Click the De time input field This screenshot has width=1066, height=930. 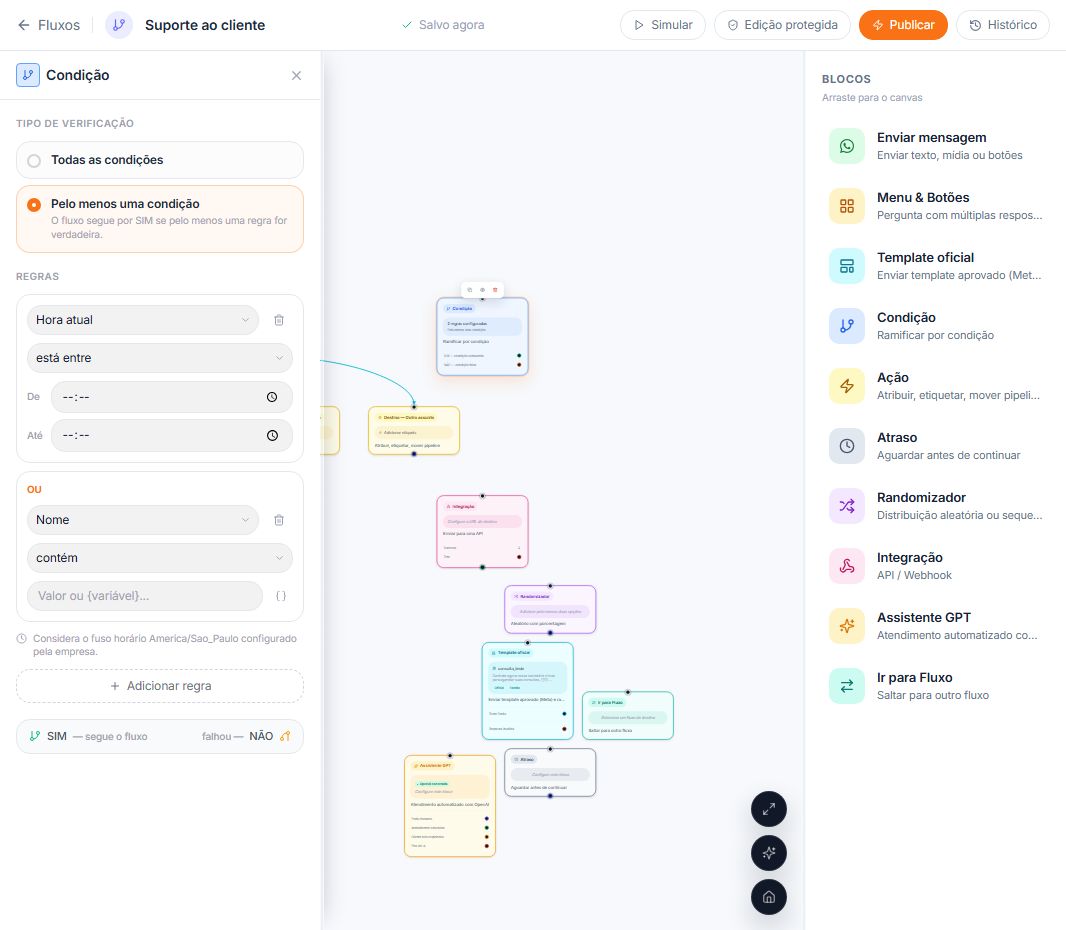click(x=171, y=397)
